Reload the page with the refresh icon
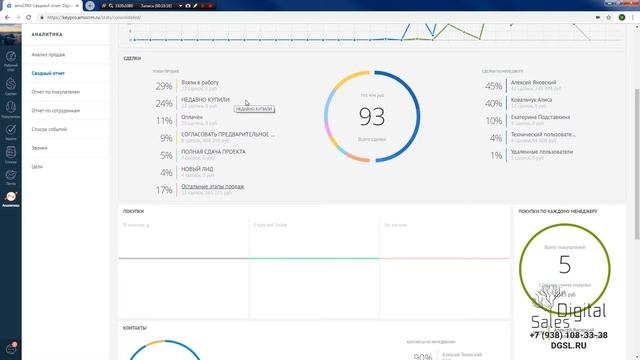Screen dimensions: 640x360 (29, 18)
